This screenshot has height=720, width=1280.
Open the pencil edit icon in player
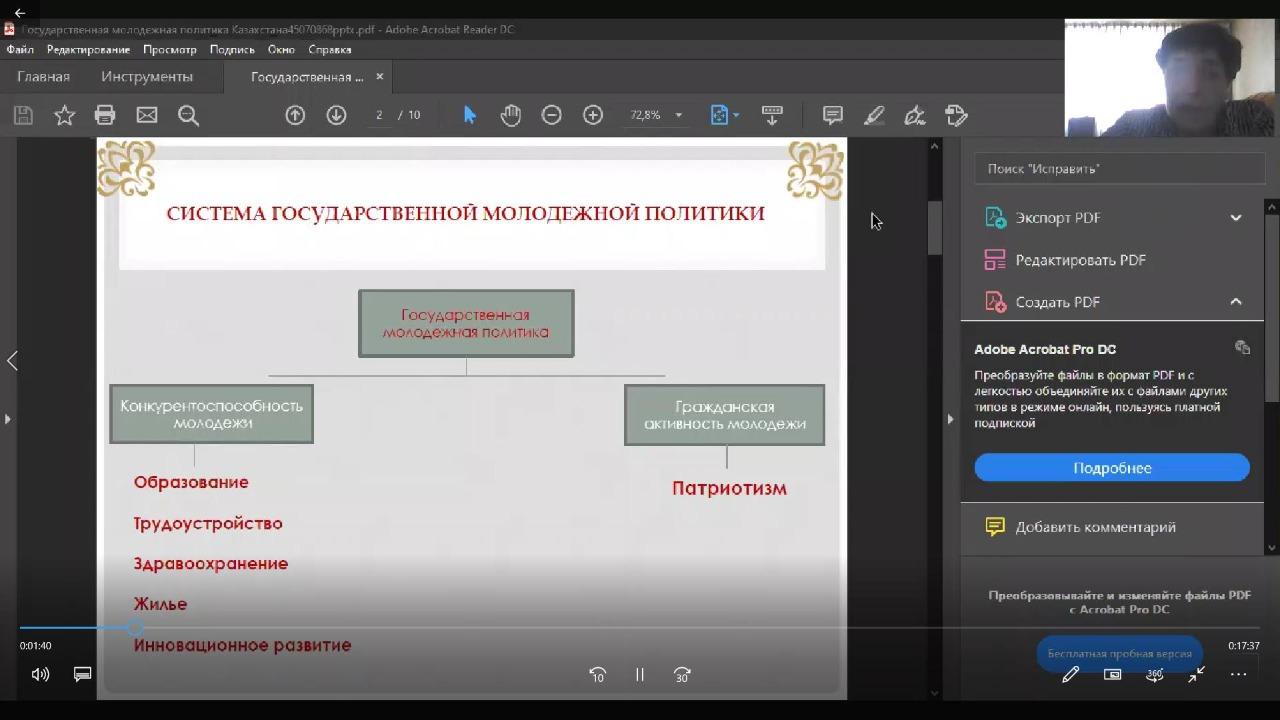[1070, 675]
